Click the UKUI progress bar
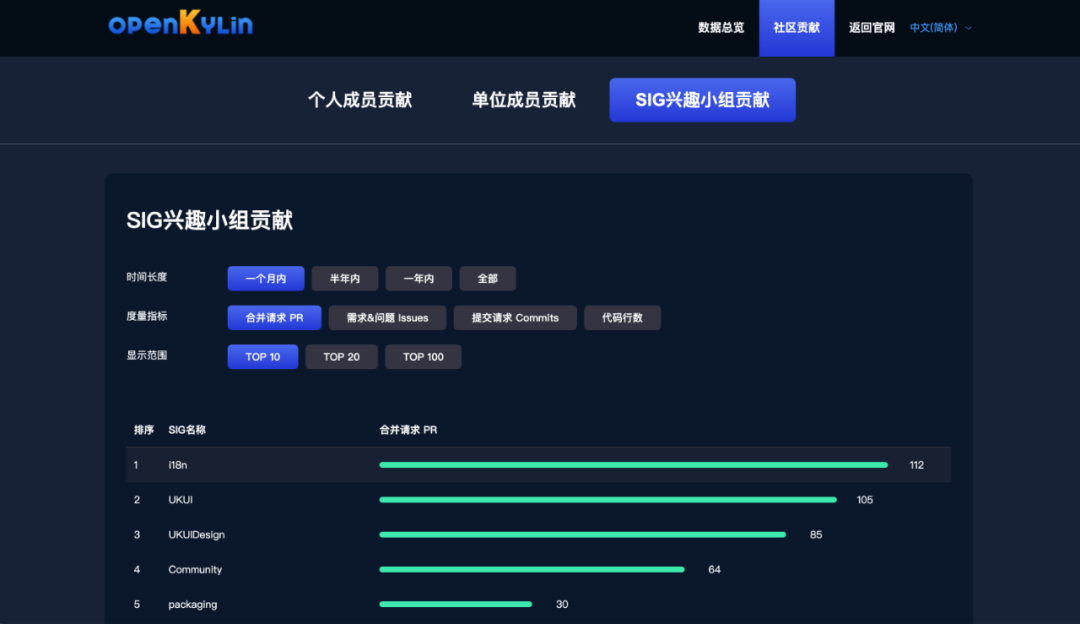Image resolution: width=1080 pixels, height=624 pixels. pos(606,499)
